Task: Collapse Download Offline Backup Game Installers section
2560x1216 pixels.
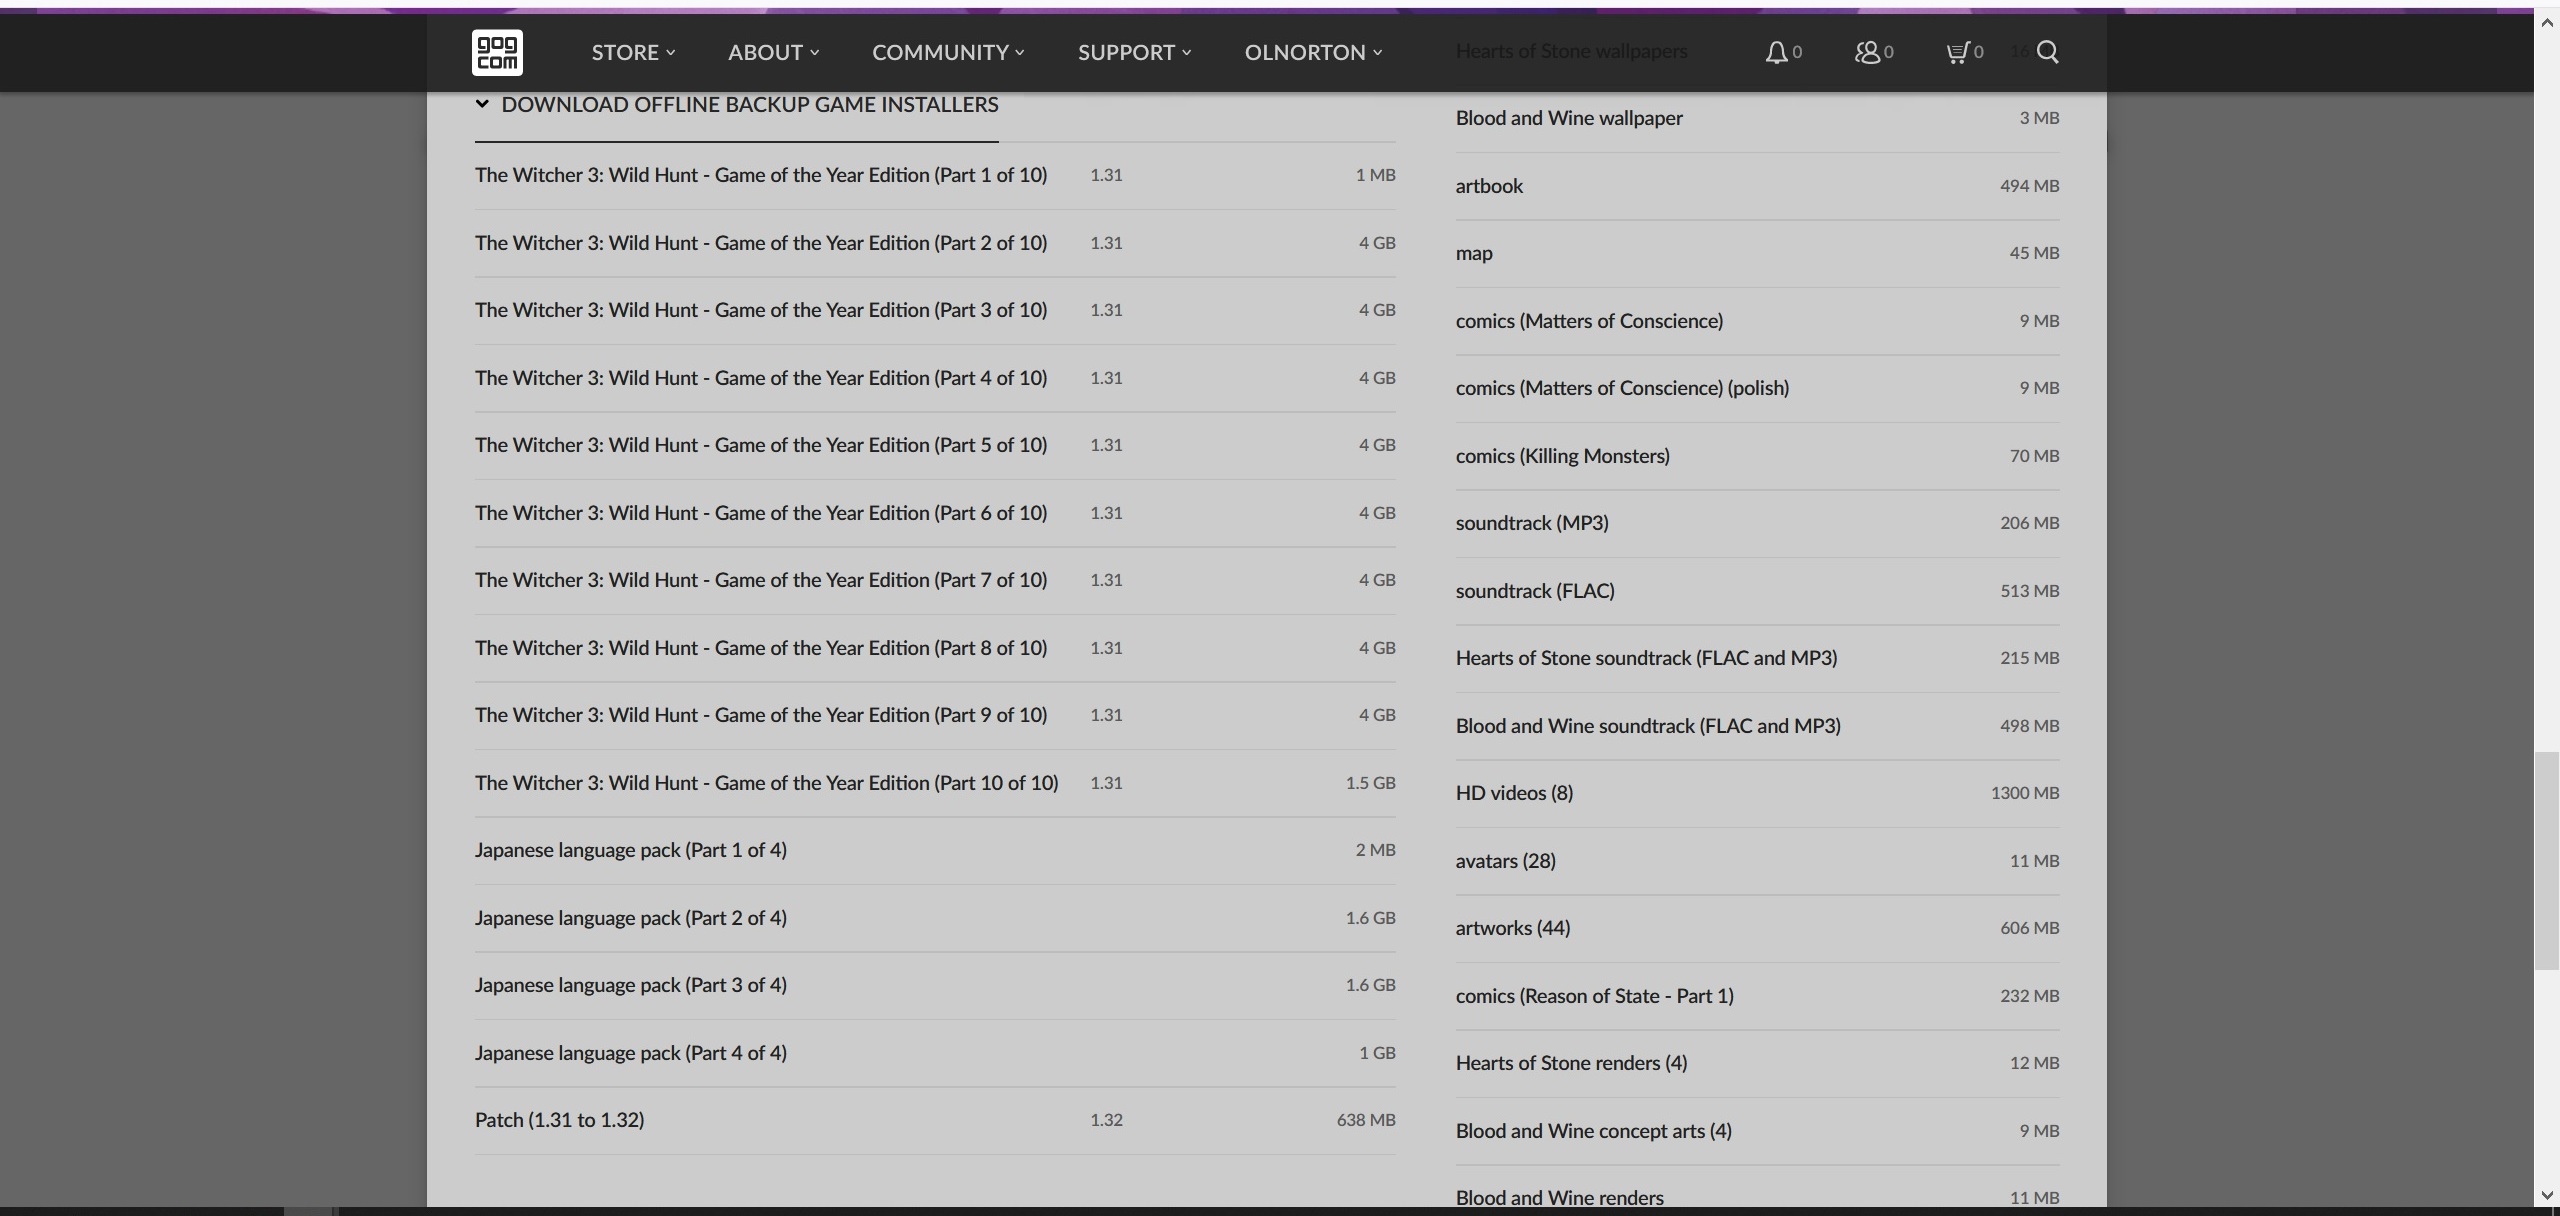Action: coord(737,105)
